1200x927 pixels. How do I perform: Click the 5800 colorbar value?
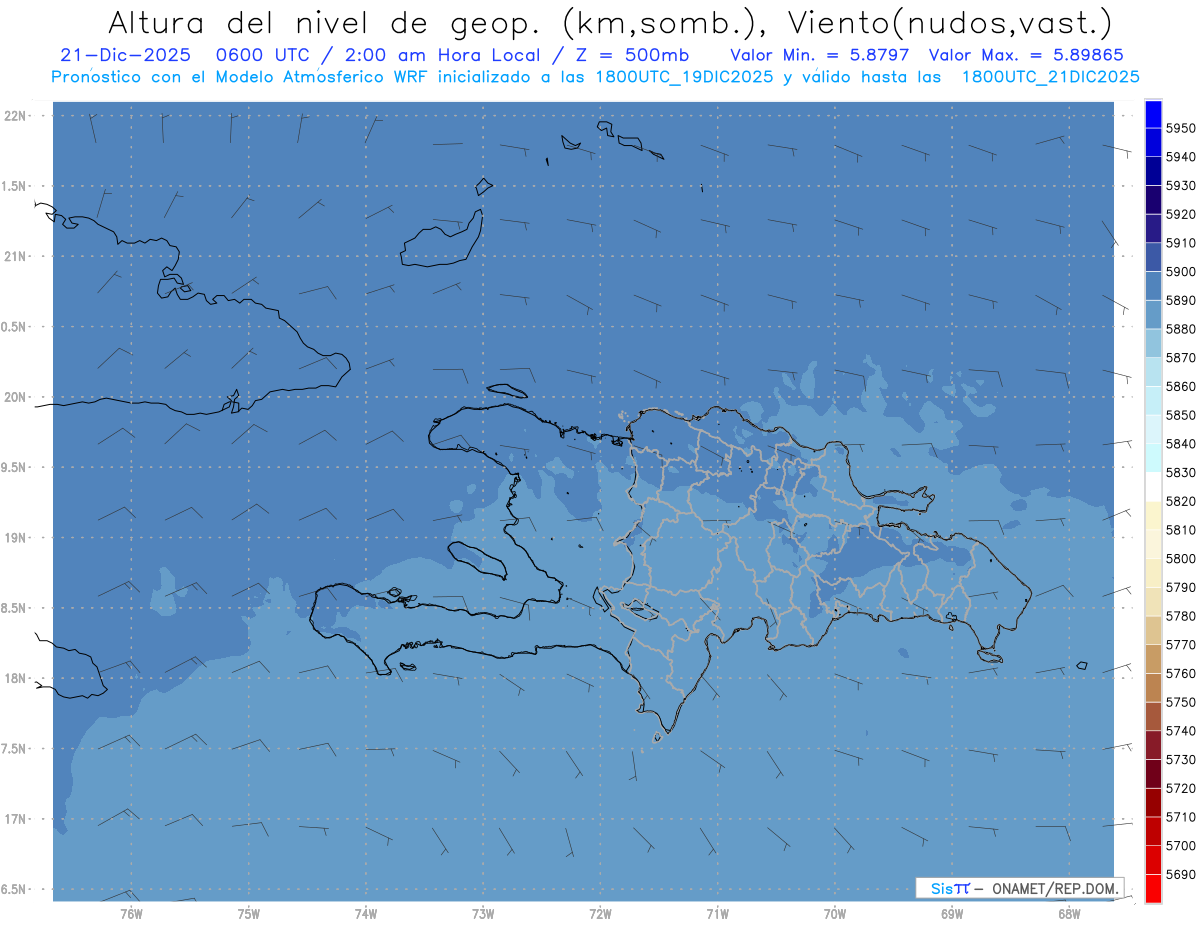[1180, 558]
